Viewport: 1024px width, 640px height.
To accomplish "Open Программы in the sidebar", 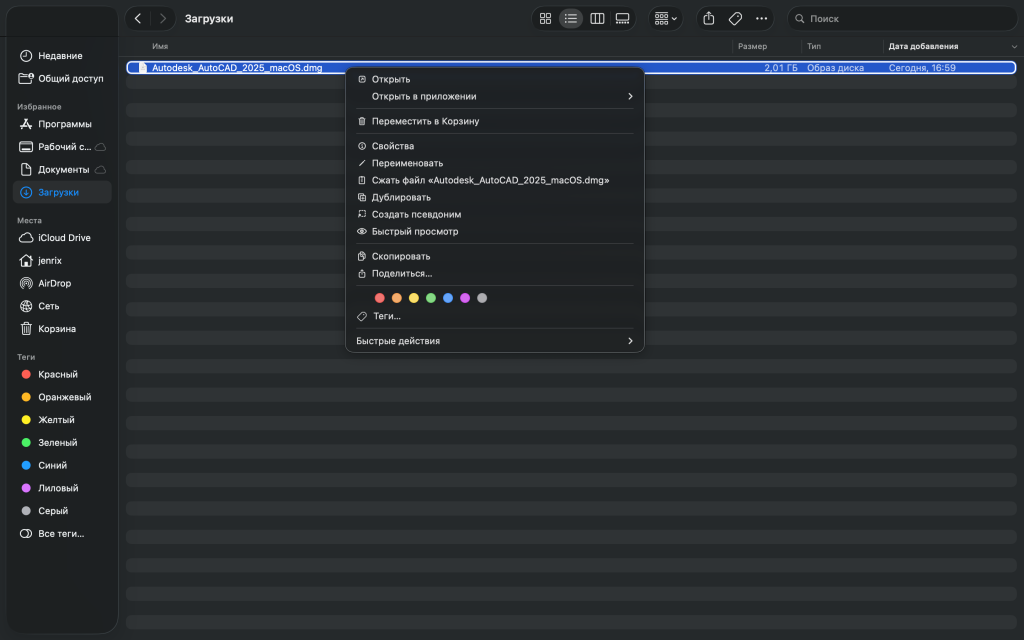I will (x=62, y=124).
